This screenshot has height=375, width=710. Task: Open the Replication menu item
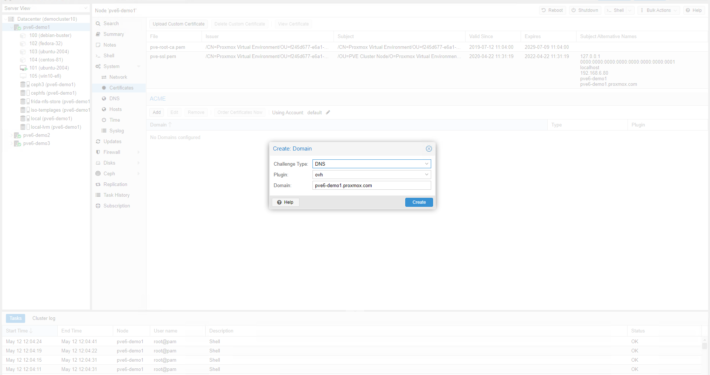[x=119, y=184]
